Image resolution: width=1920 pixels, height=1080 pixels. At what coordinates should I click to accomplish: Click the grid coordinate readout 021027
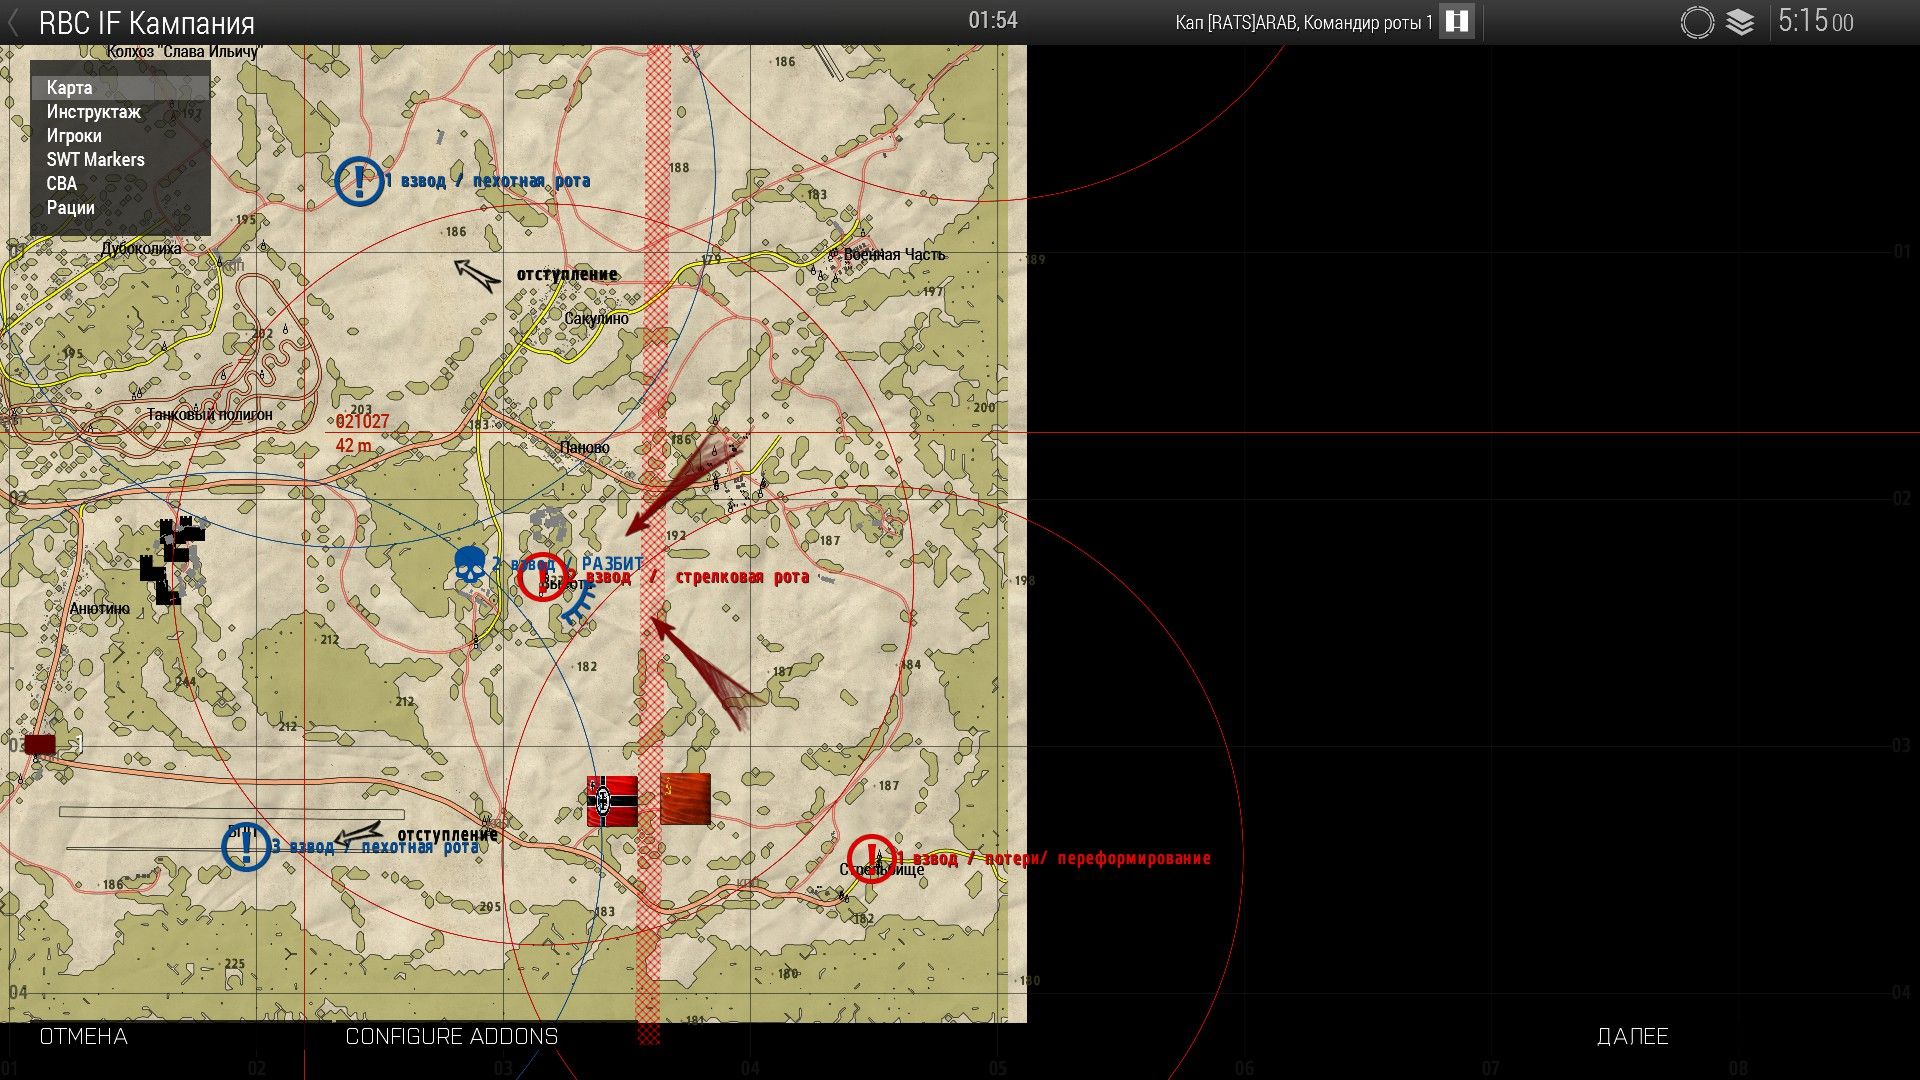(x=362, y=422)
